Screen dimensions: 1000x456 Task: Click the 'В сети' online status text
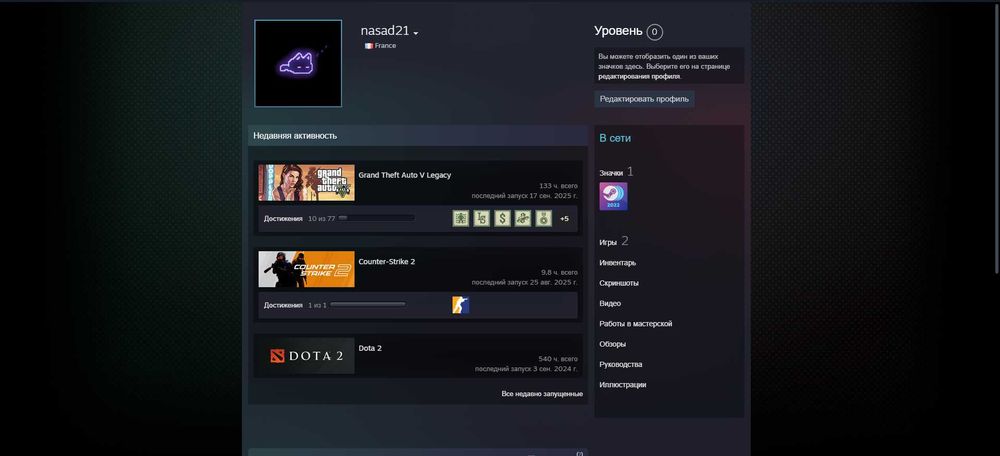[615, 138]
